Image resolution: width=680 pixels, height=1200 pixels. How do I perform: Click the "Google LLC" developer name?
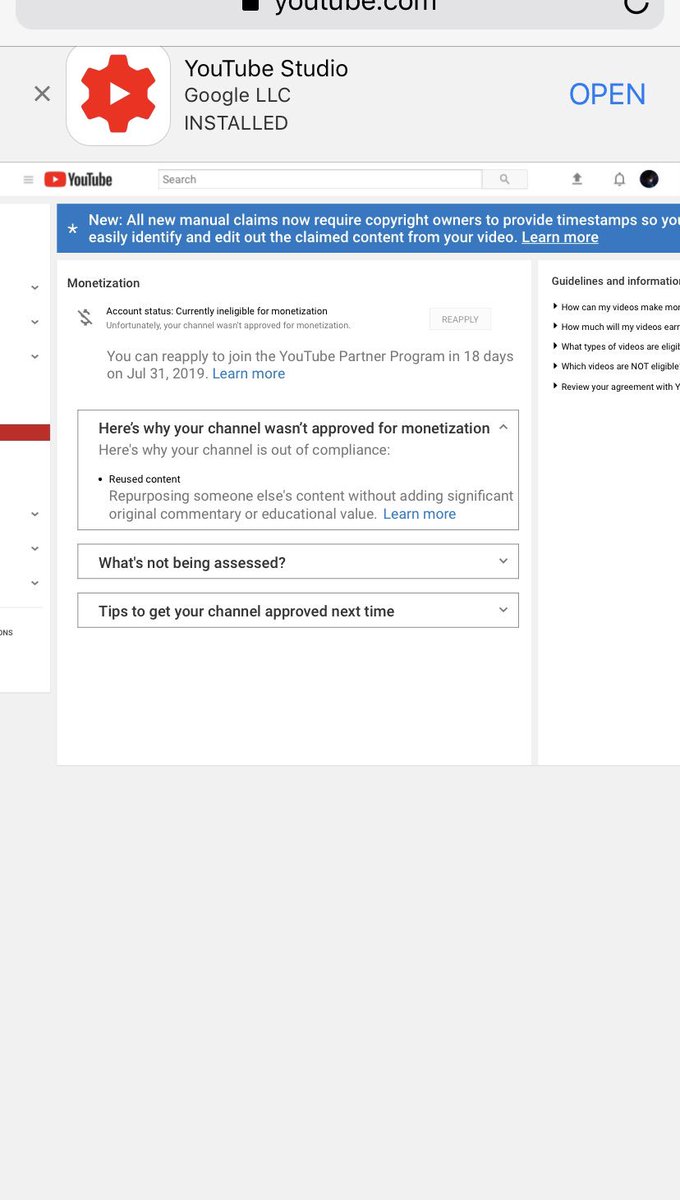237,96
